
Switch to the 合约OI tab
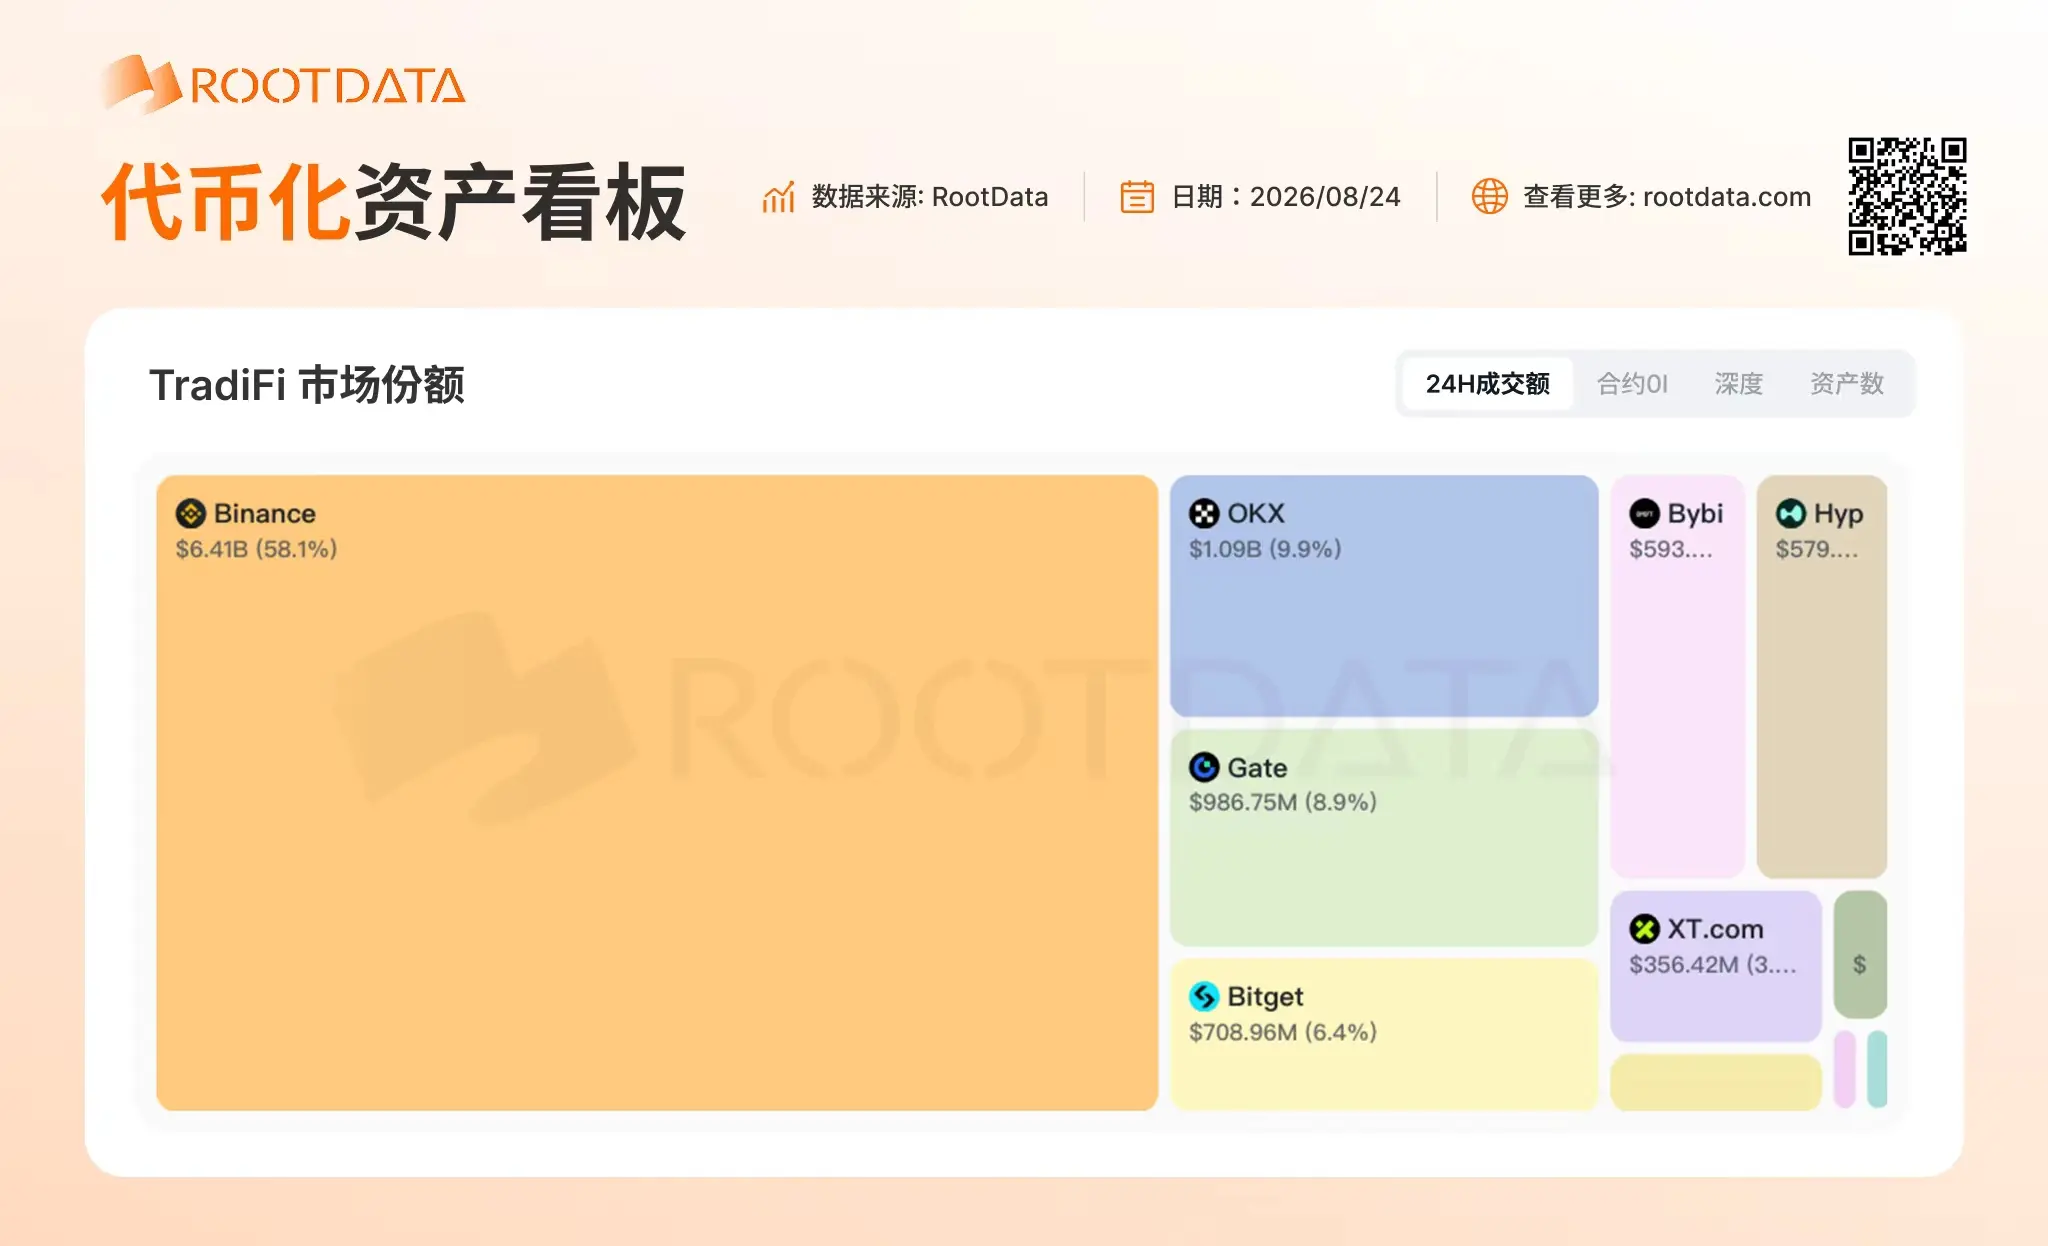[x=1632, y=384]
